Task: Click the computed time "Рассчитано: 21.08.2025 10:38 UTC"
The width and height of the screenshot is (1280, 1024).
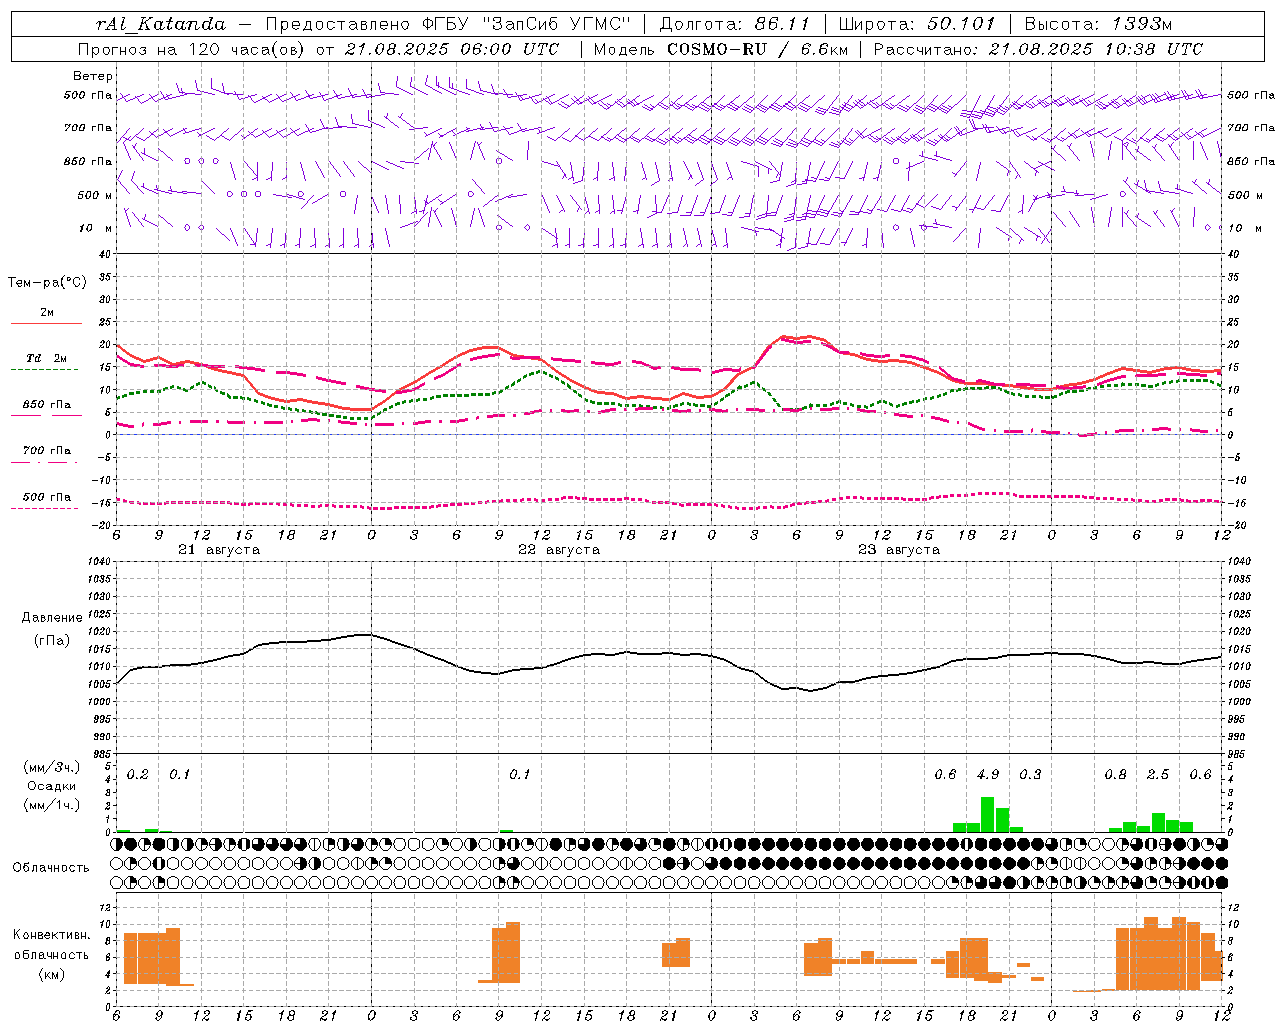Action: point(1038,49)
